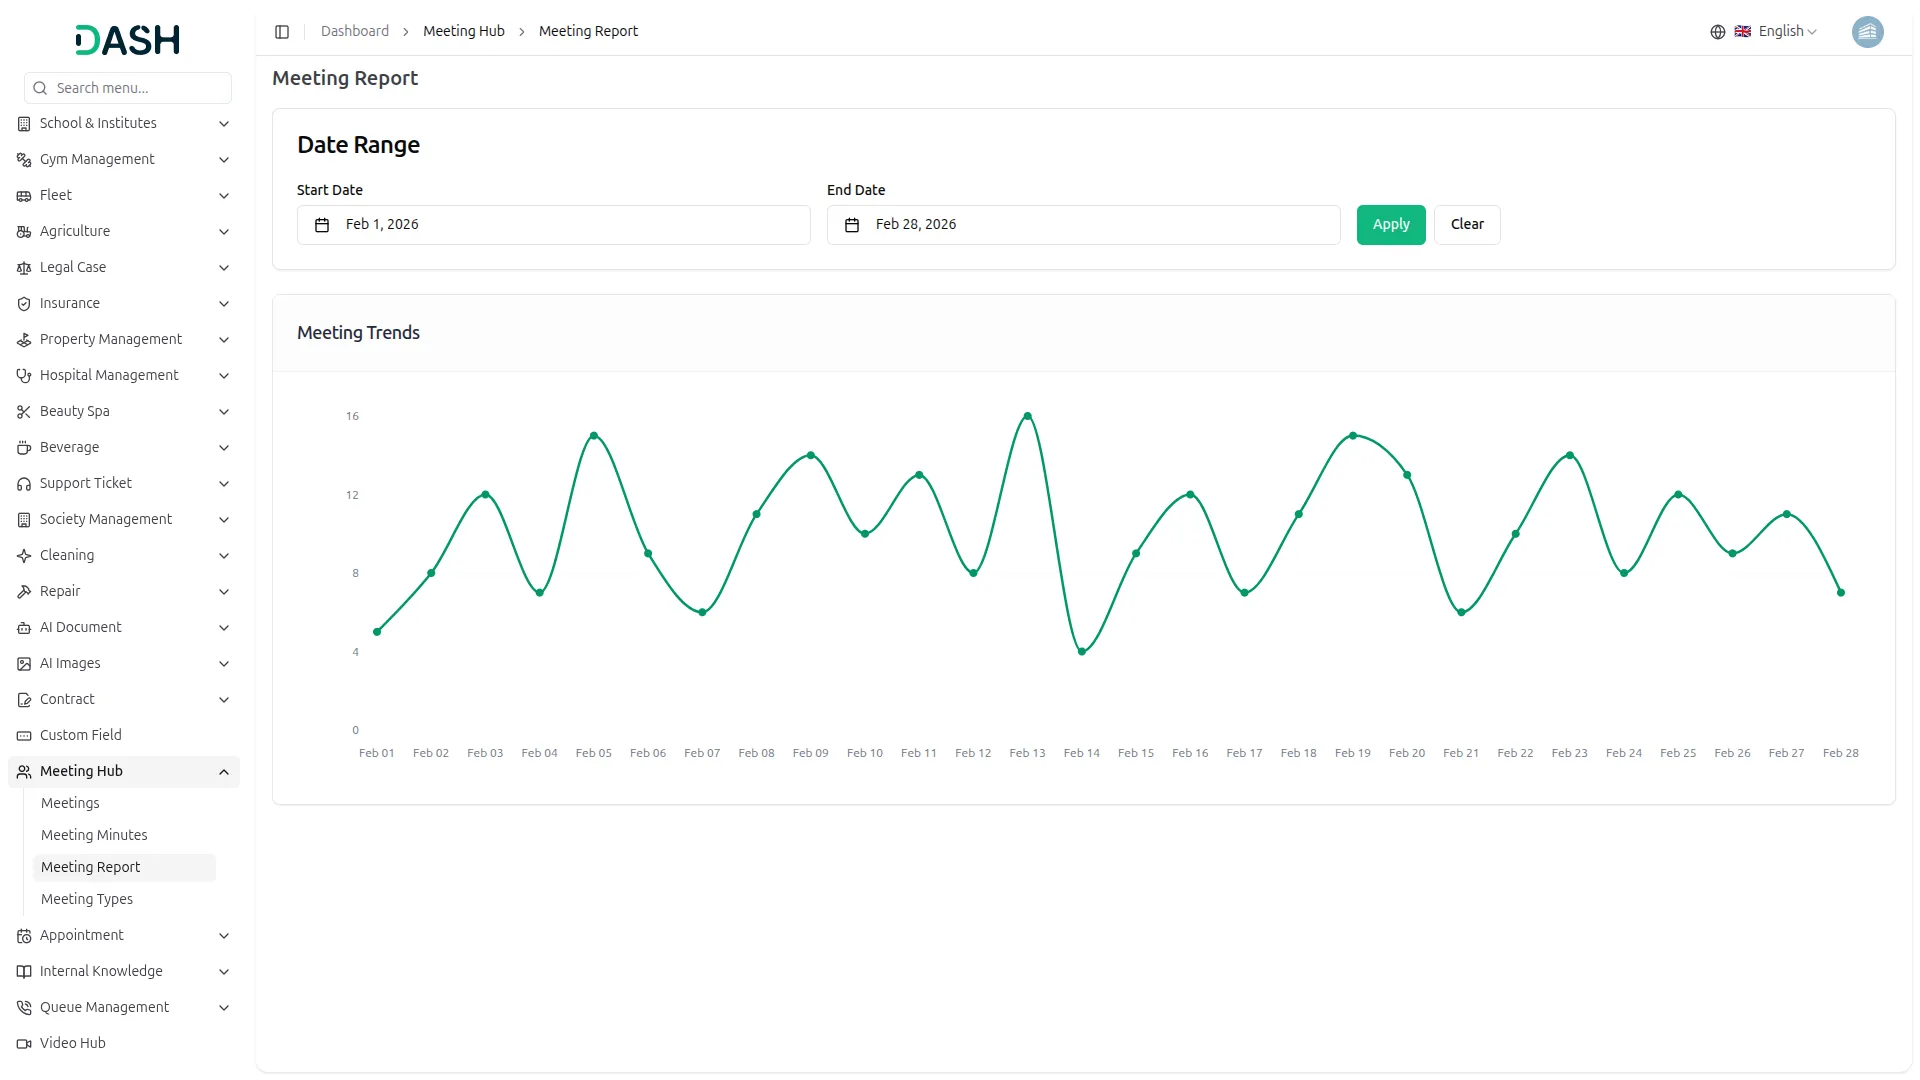Expand the Queue Management chevron
Screen dimensions: 1920x1080
(224, 1007)
